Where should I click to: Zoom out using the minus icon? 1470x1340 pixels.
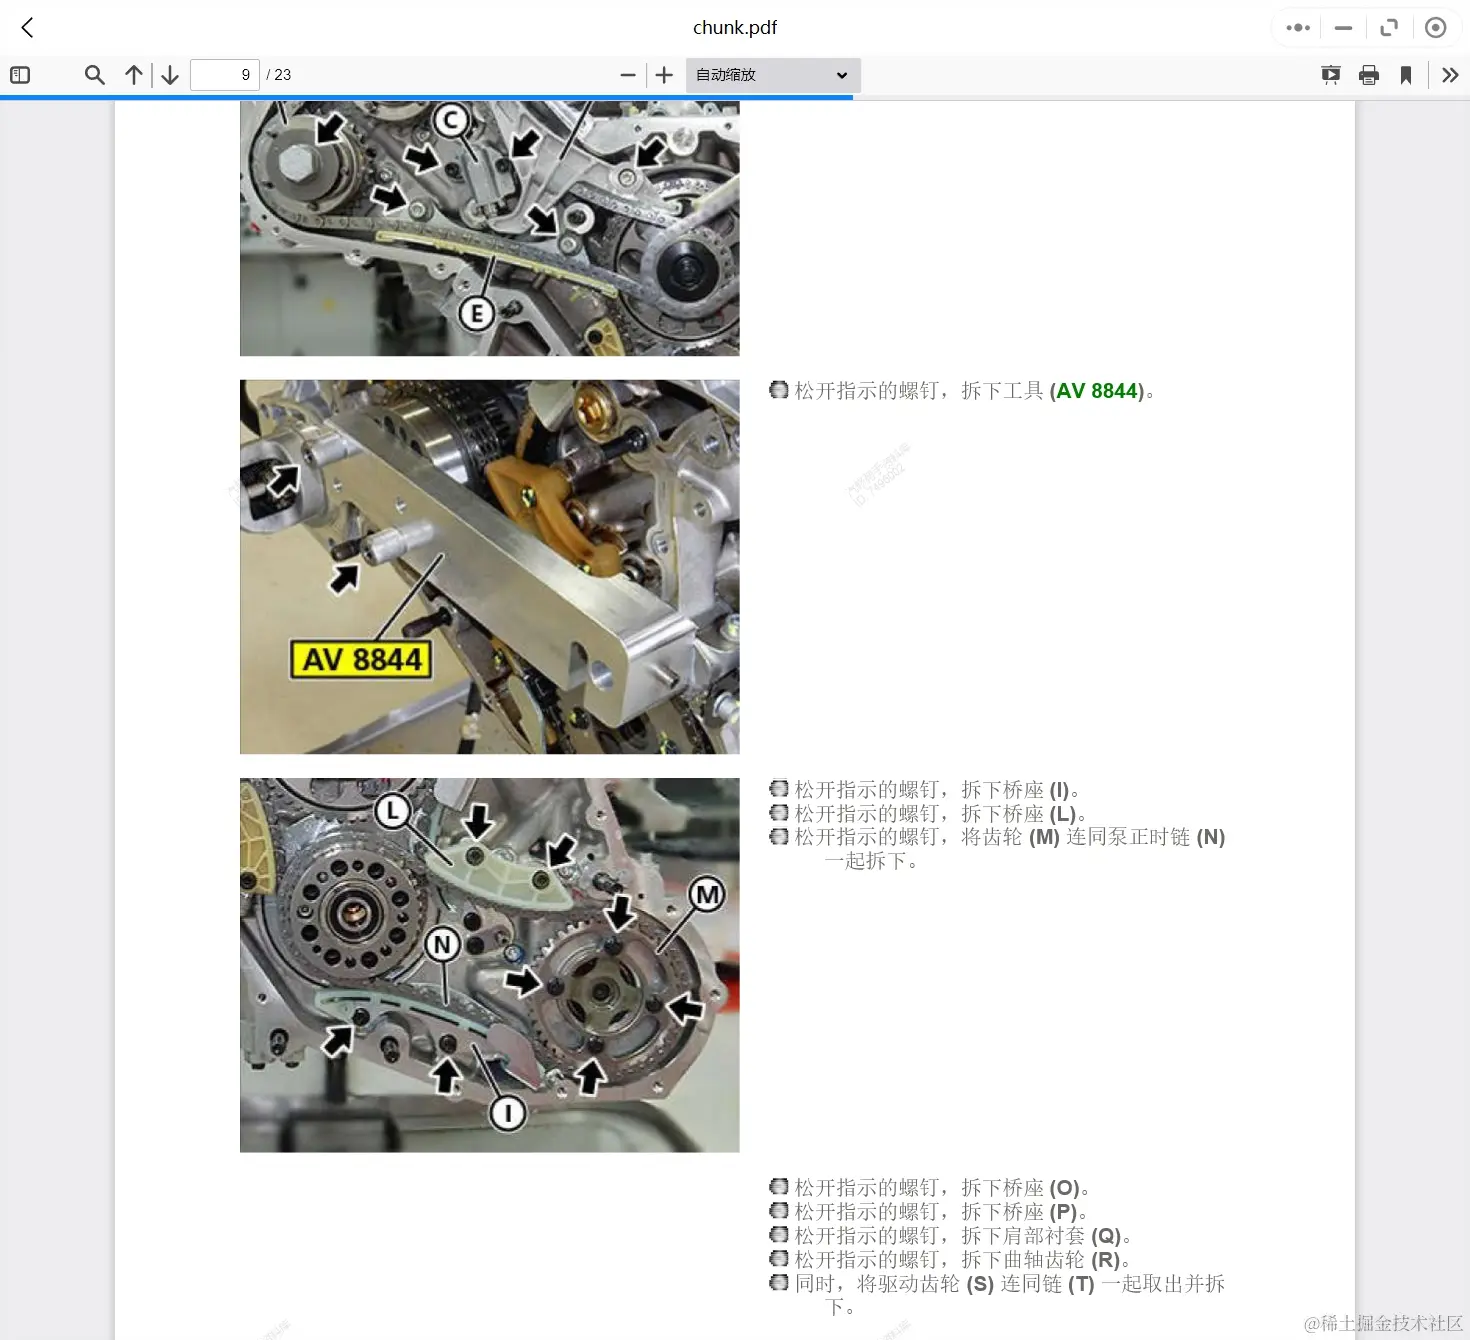coord(627,74)
